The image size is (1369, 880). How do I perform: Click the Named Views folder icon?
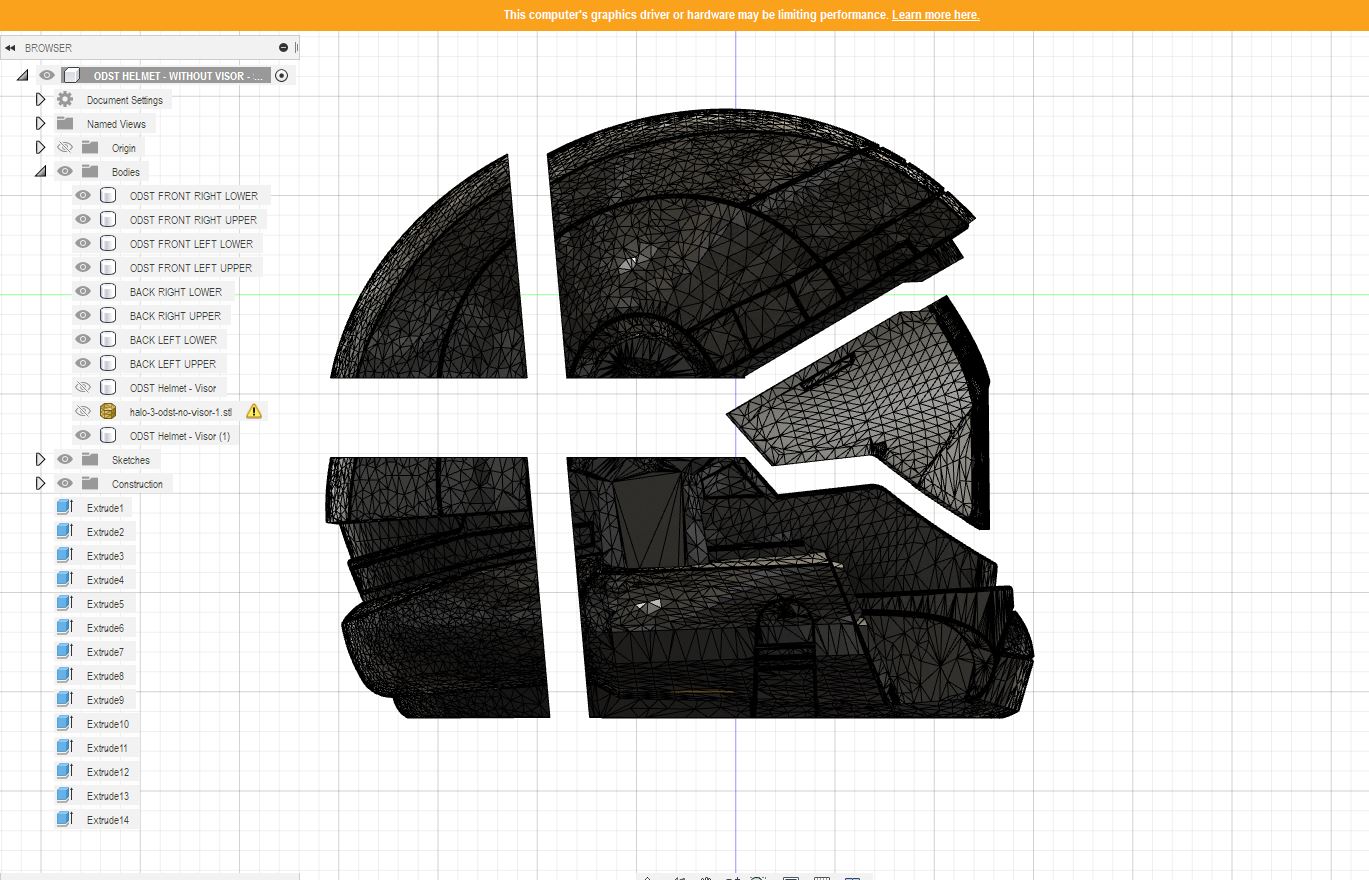(x=65, y=124)
